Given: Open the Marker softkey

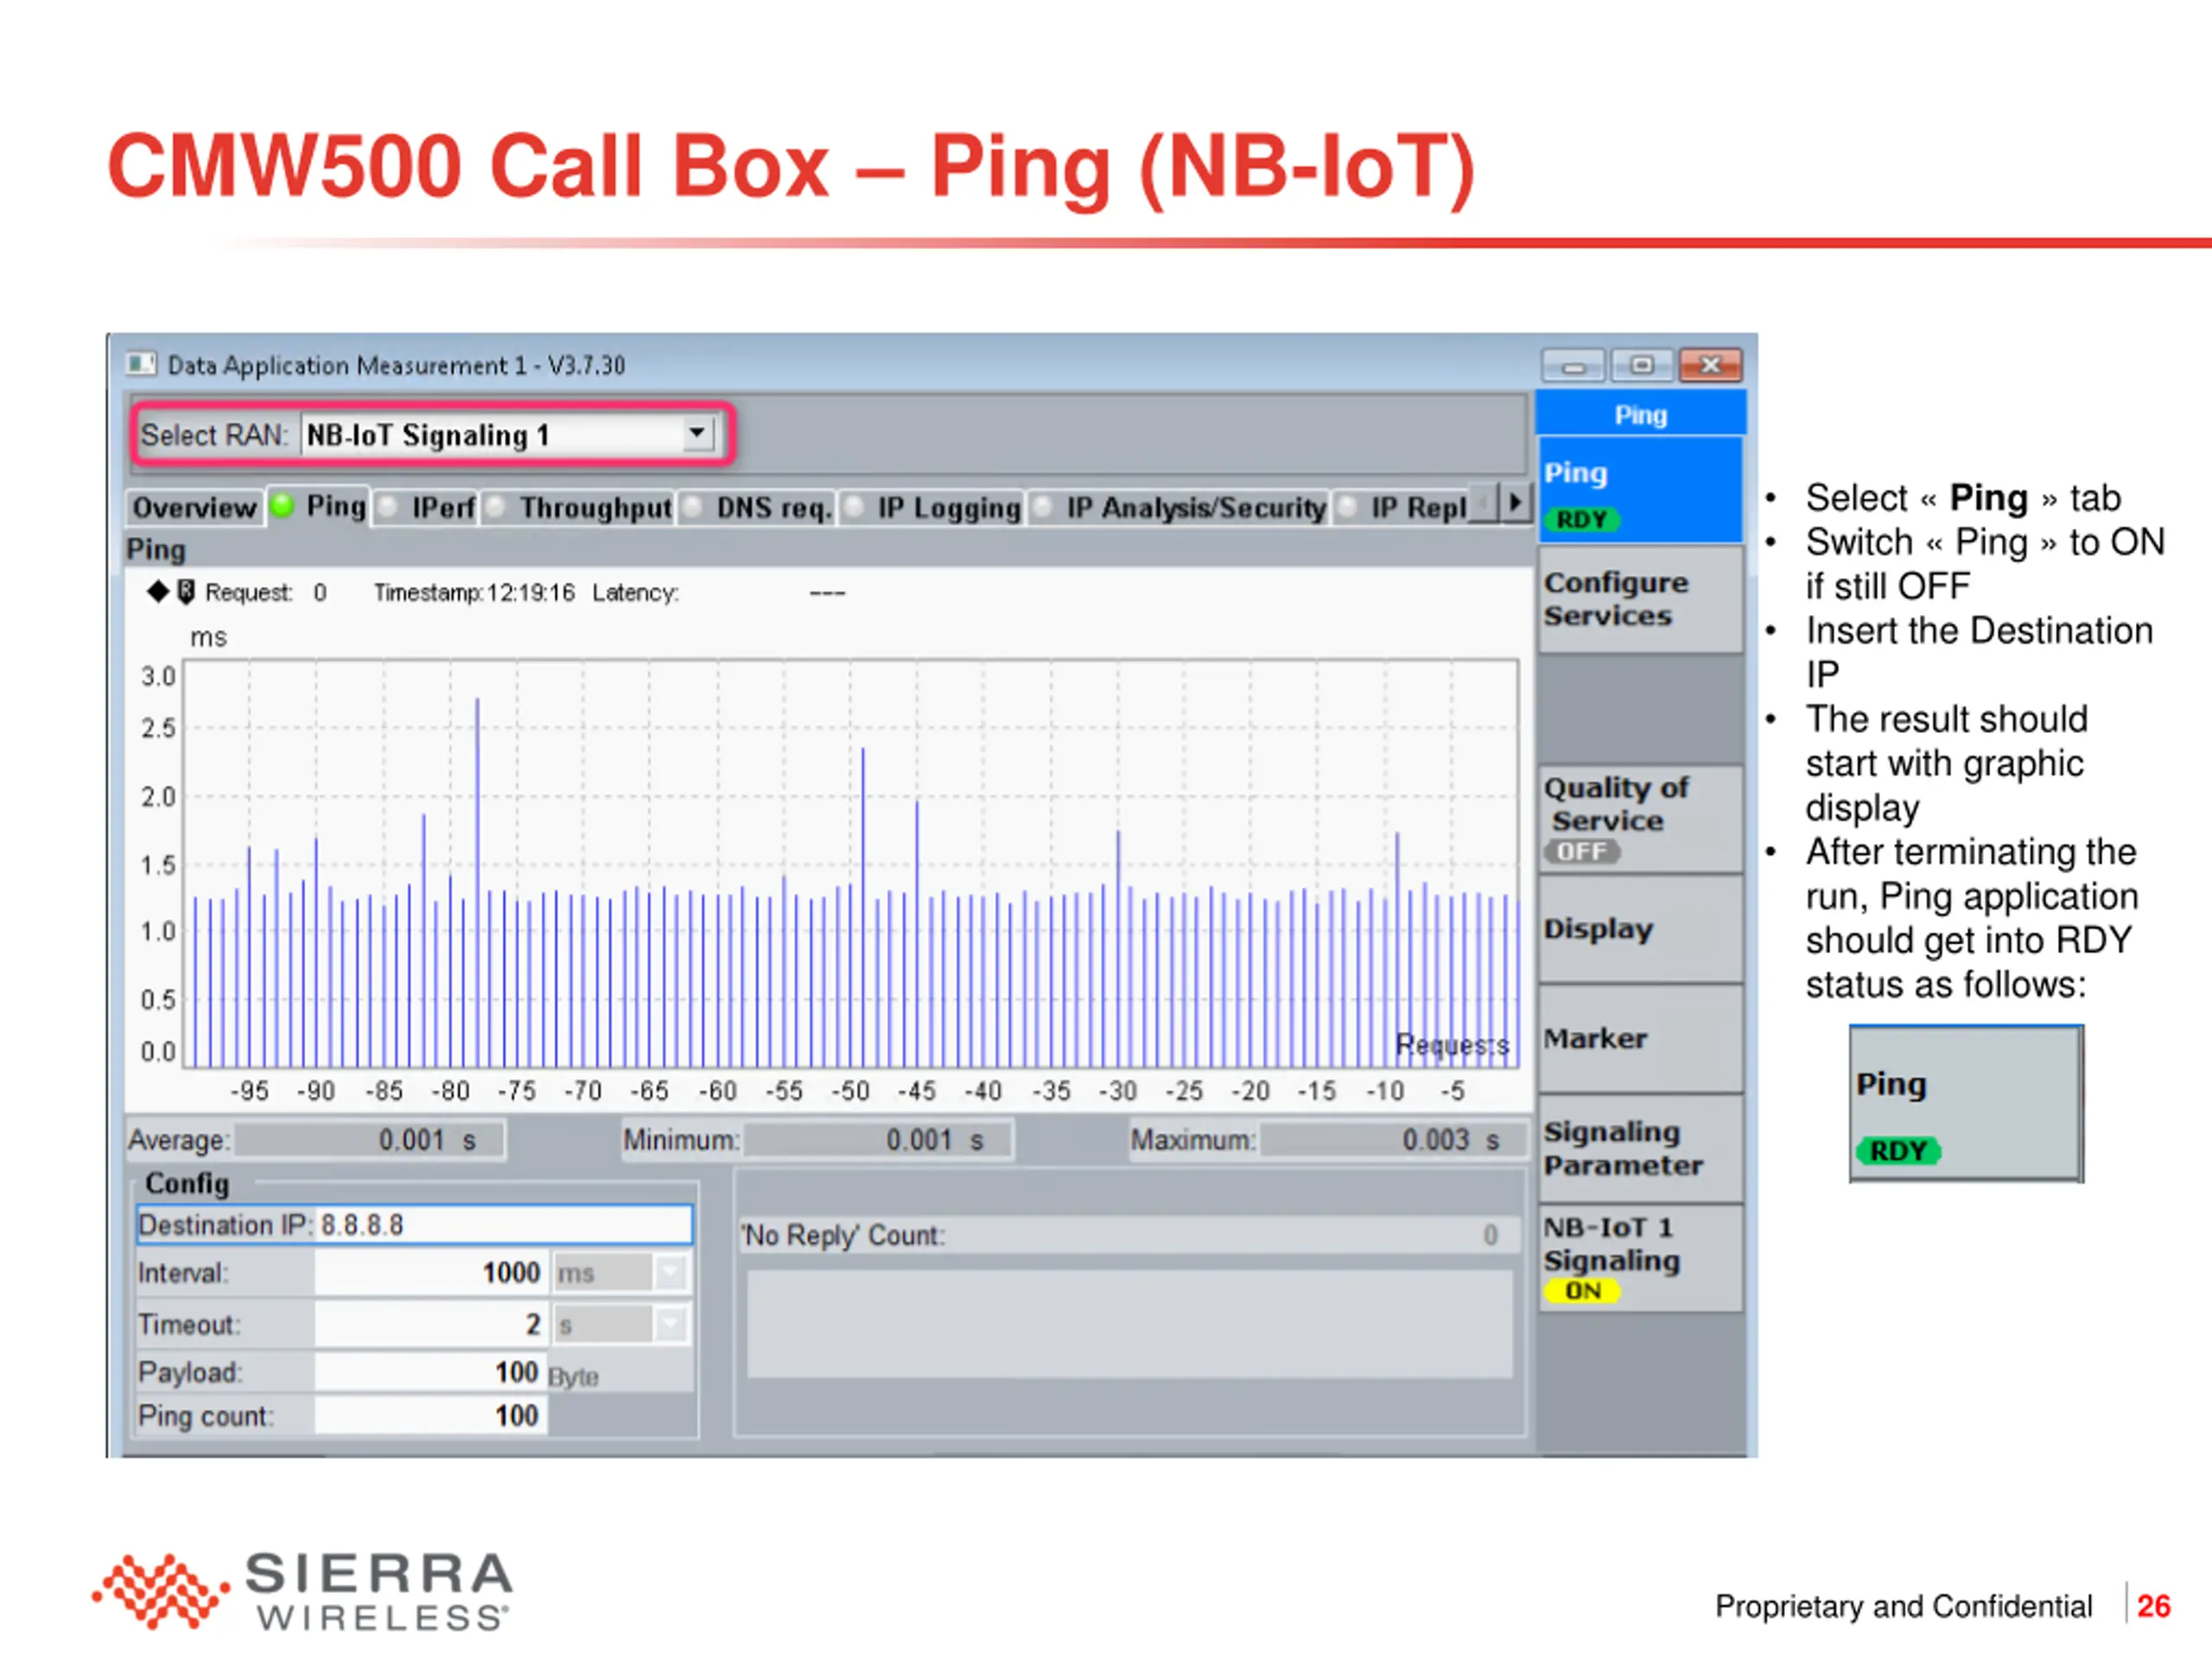Looking at the screenshot, I should click(x=1640, y=1040).
